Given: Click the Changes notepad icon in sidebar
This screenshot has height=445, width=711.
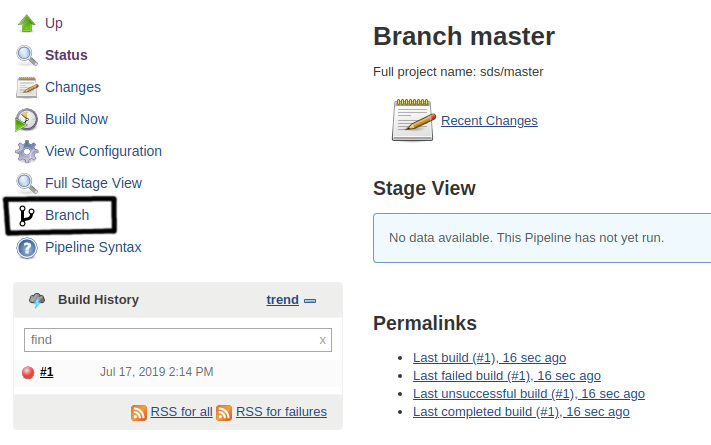Looking at the screenshot, I should coord(27,87).
